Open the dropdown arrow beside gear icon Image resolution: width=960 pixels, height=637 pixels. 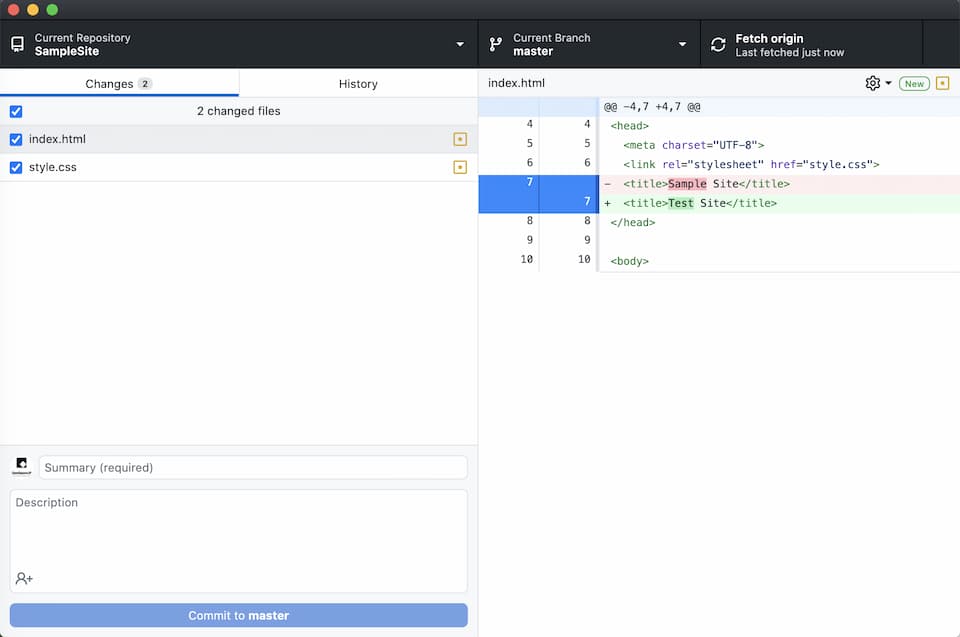pyautogui.click(x=888, y=83)
